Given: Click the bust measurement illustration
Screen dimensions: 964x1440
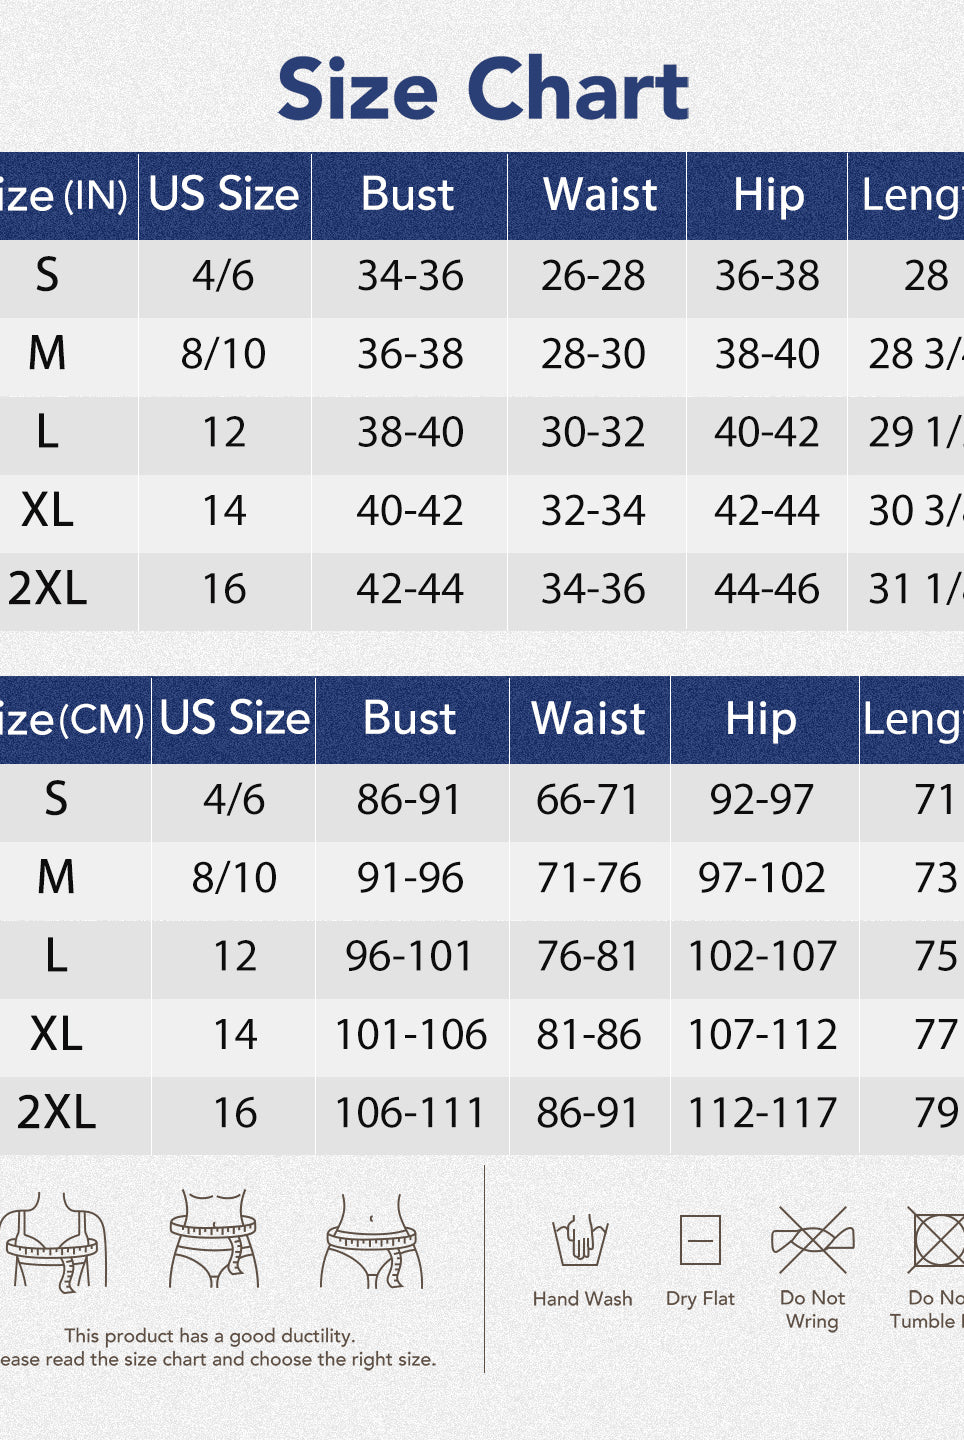Looking at the screenshot, I should coord(53,1240).
